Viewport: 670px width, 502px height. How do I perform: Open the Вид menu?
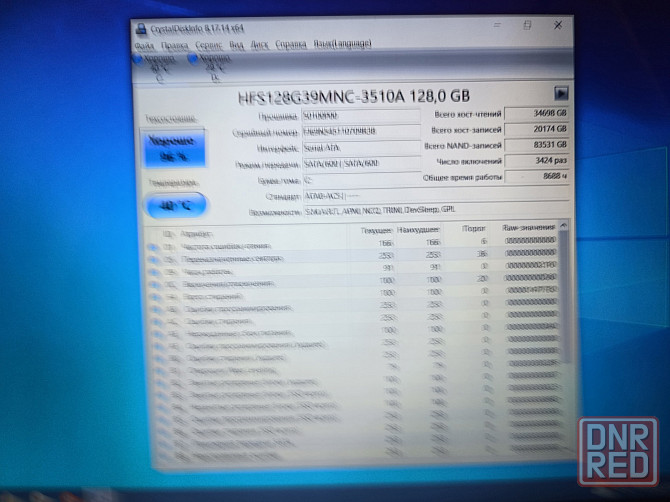pos(236,45)
